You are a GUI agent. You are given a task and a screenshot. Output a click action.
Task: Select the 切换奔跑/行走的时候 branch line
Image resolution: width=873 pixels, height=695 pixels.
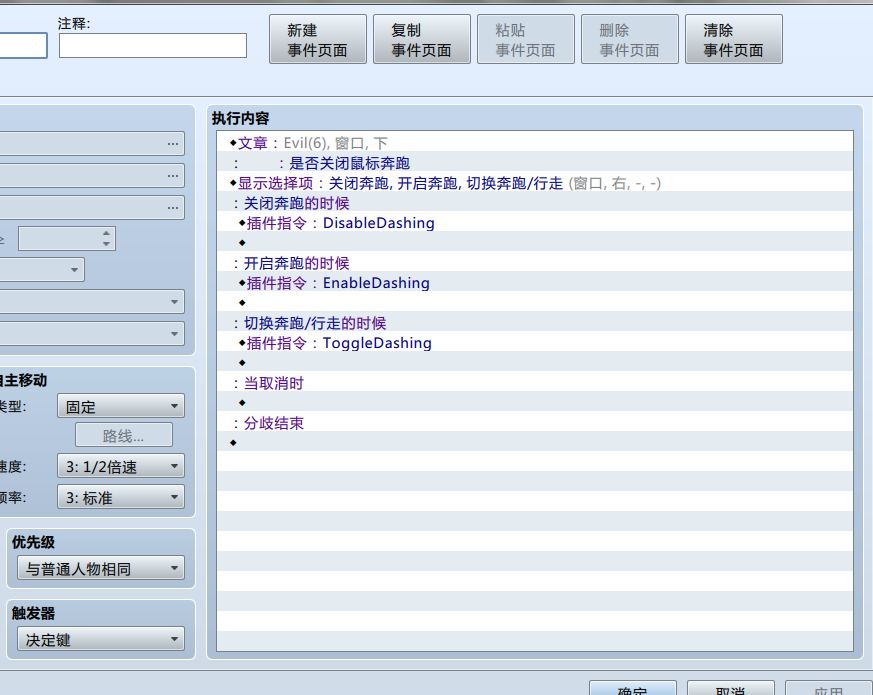click(x=534, y=323)
